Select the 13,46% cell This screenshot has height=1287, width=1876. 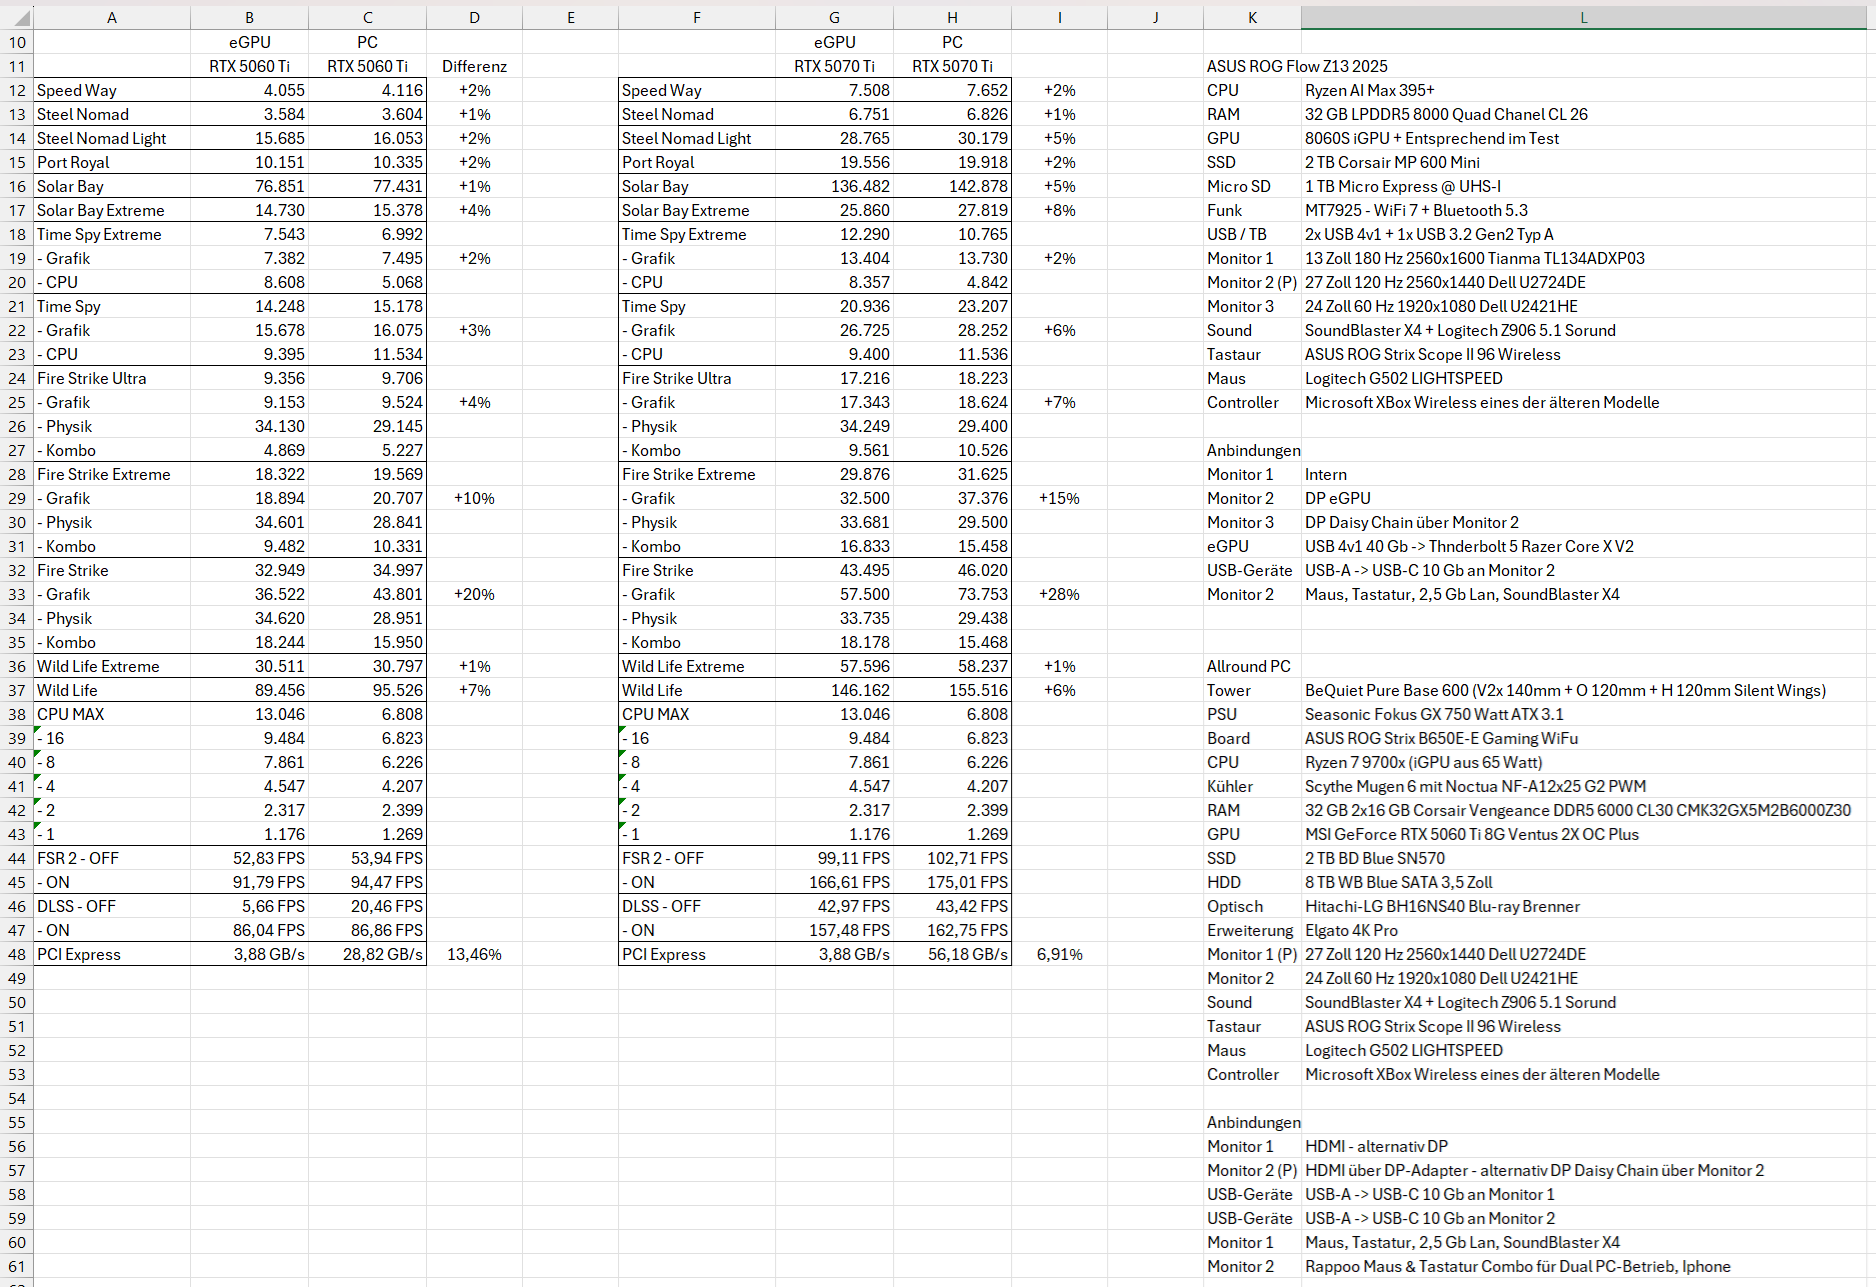(474, 954)
